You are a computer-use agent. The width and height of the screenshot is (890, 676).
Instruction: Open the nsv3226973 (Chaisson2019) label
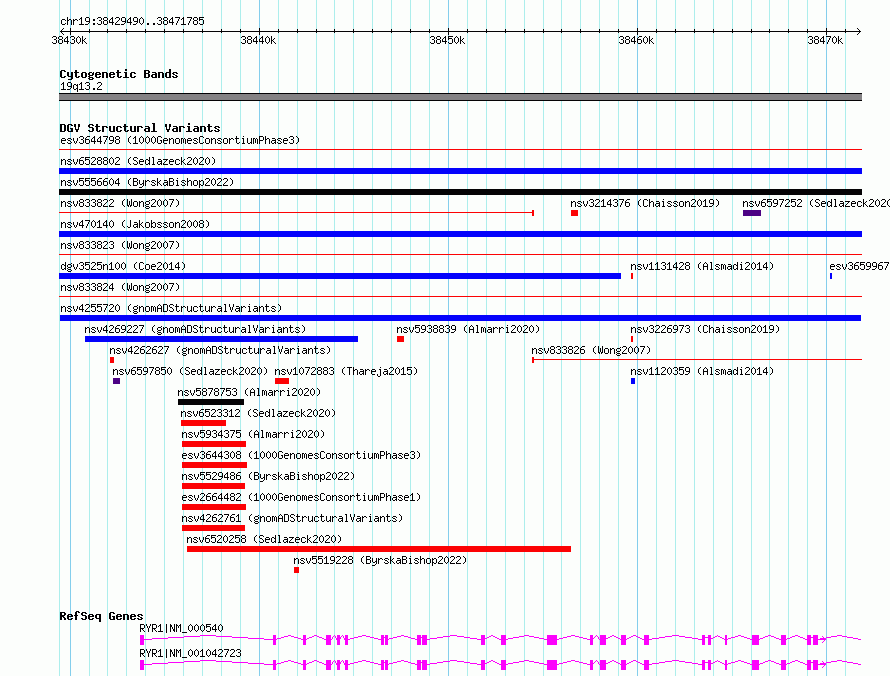705,329
